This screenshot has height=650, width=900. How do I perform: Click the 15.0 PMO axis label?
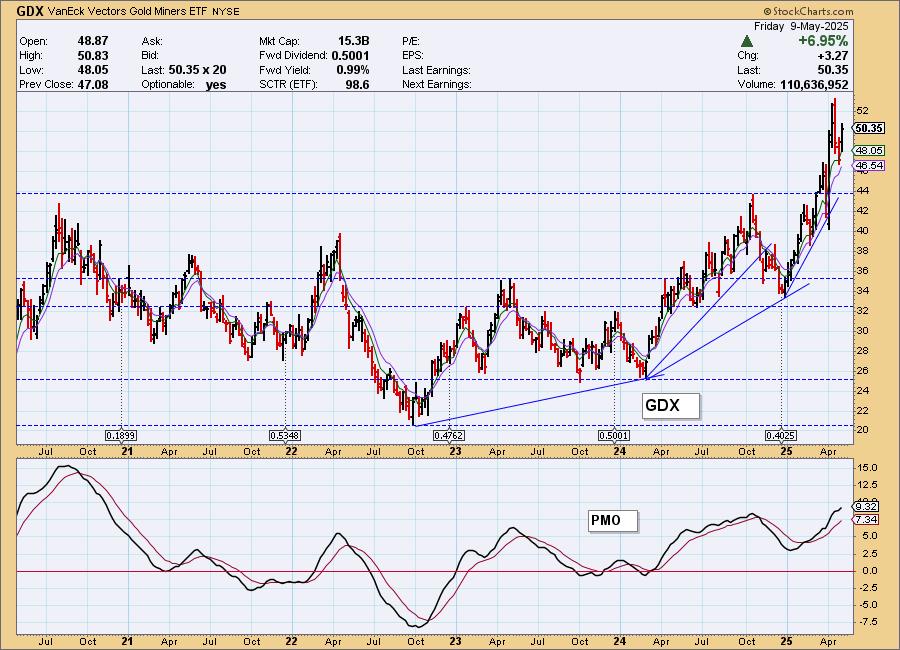[867, 468]
